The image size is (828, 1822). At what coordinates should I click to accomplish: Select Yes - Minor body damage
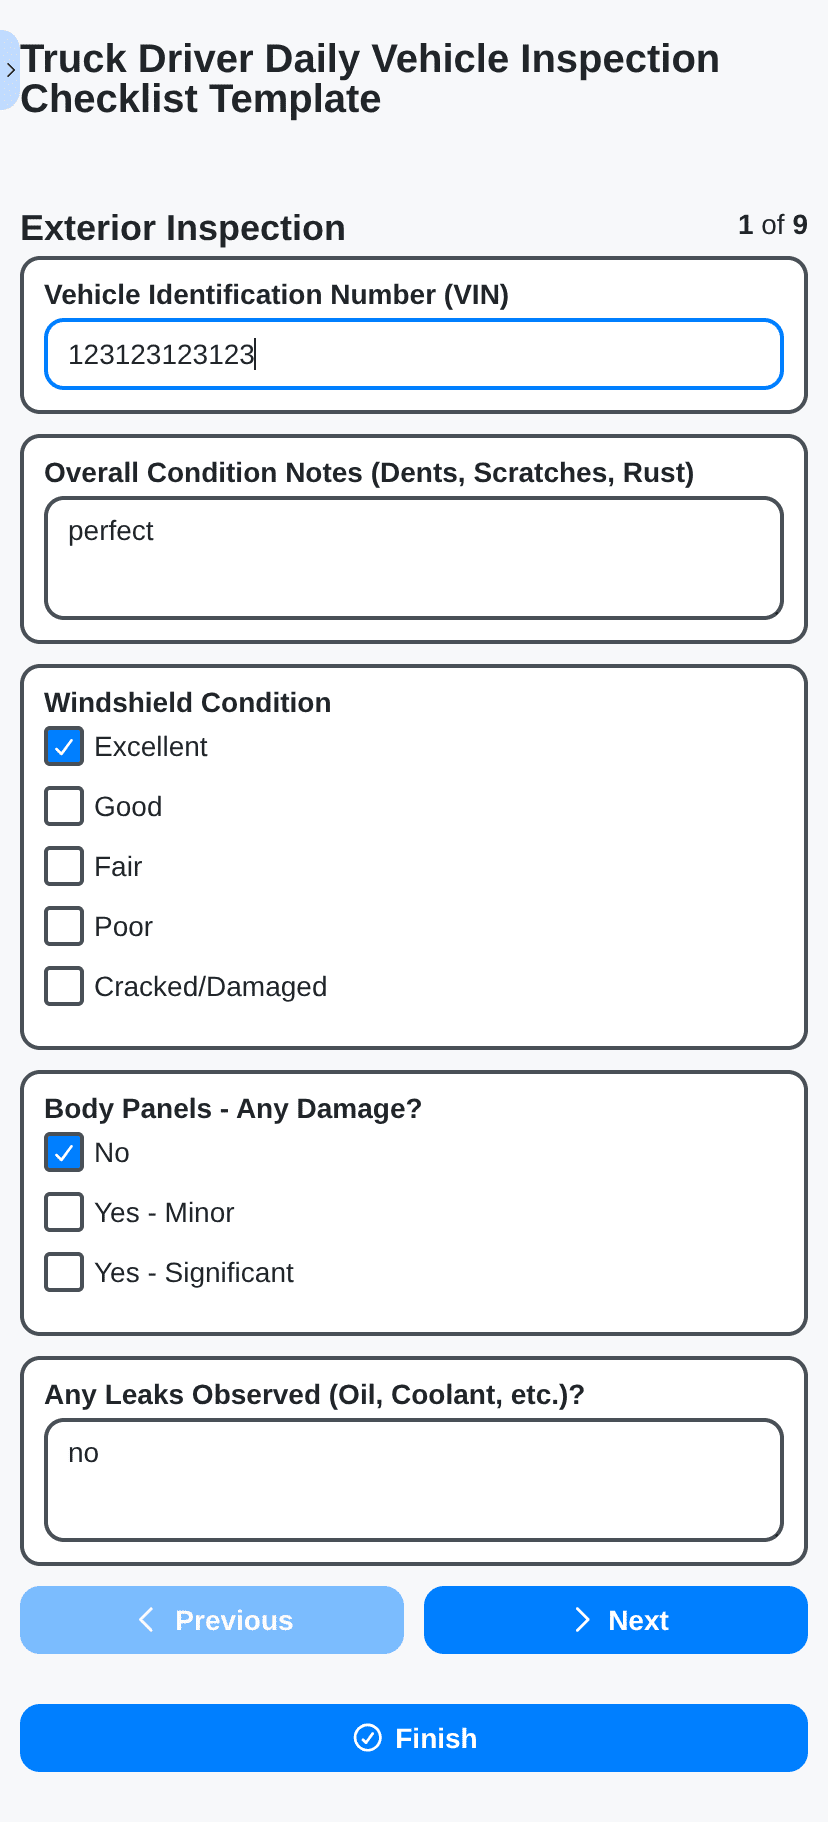64,1213
